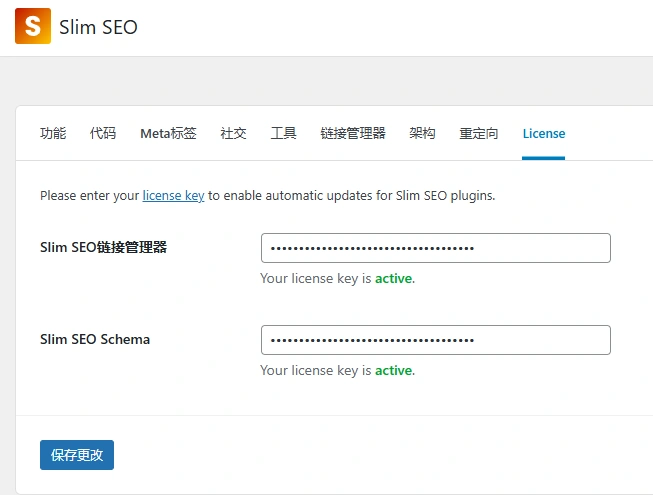Click the active status under Slim SEO Schema field
The width and height of the screenshot is (653, 495).
point(394,371)
